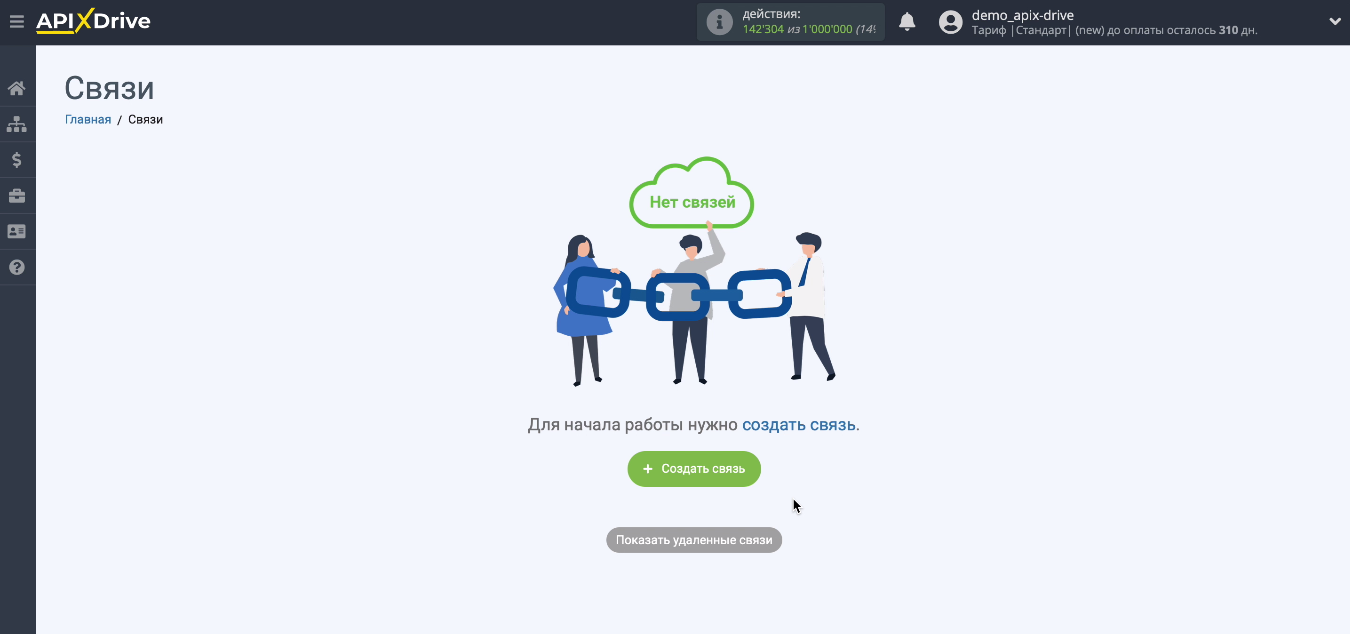
Task: Click the Главная breadcrumb link
Action: pos(88,119)
